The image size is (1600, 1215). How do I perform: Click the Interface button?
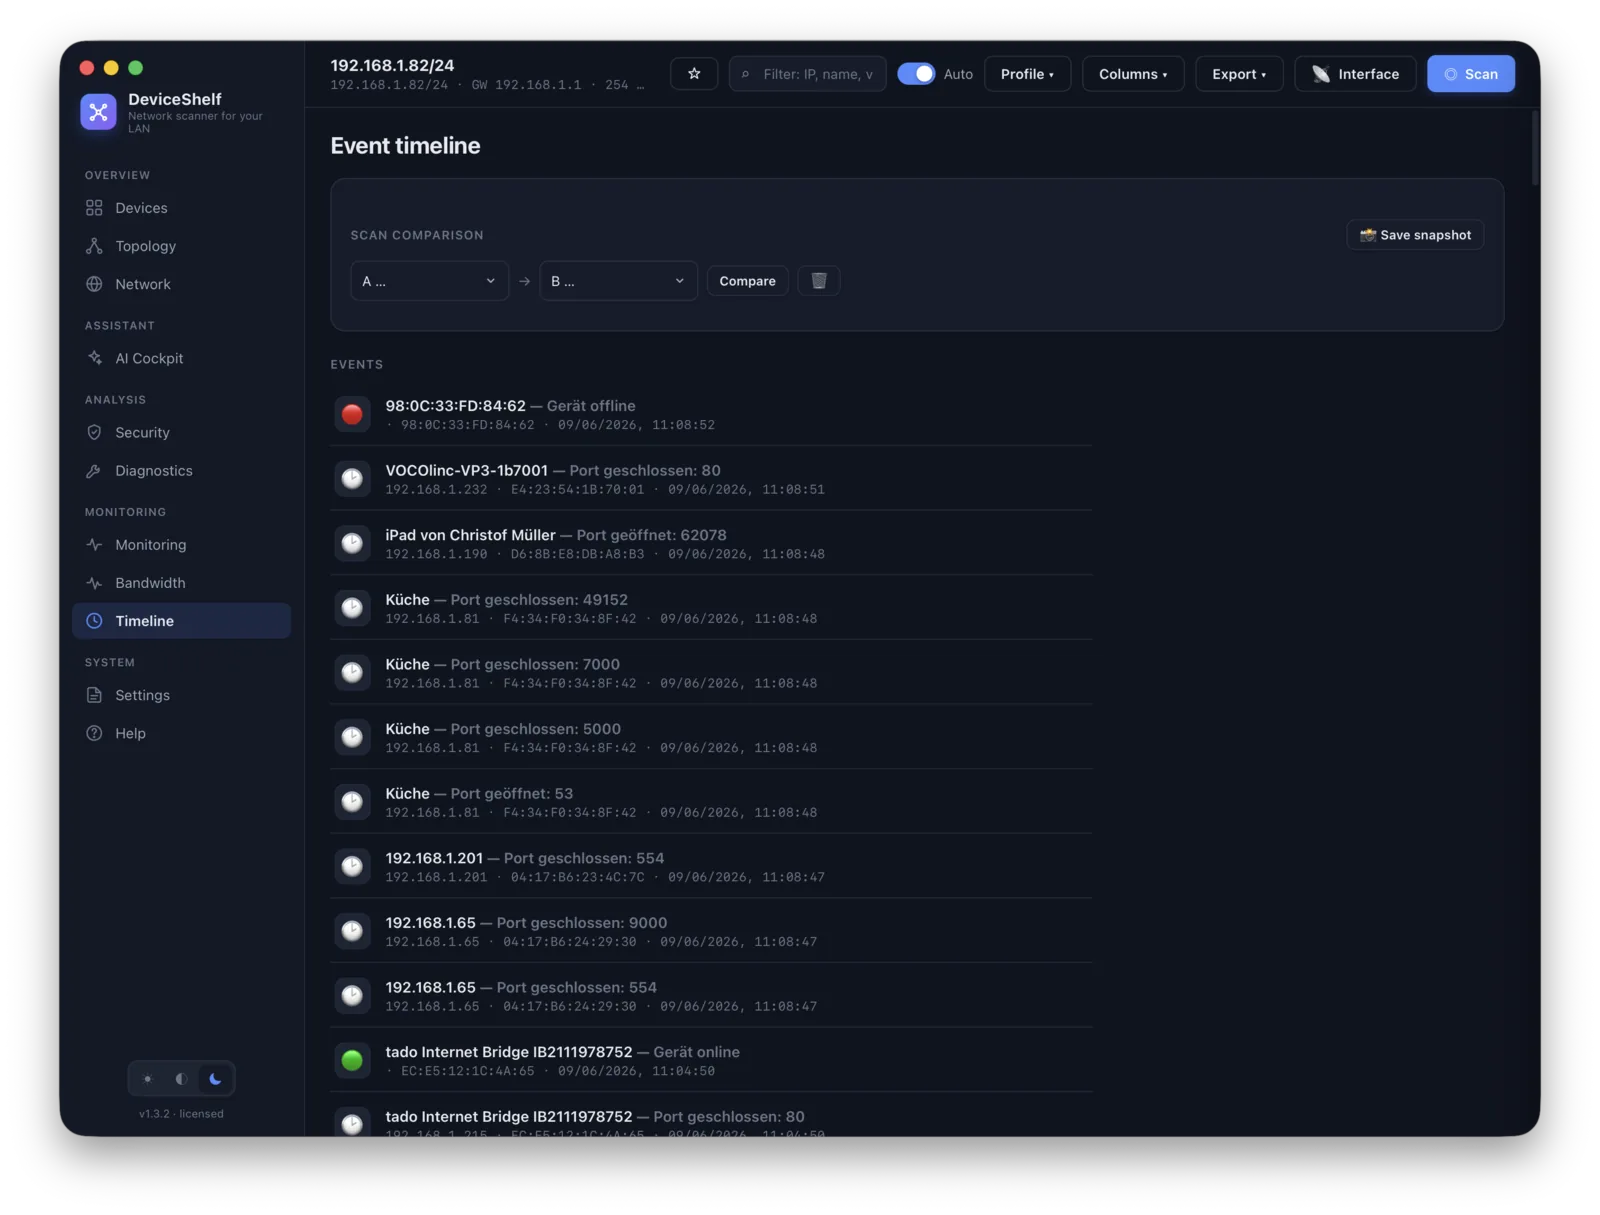coord(1355,74)
